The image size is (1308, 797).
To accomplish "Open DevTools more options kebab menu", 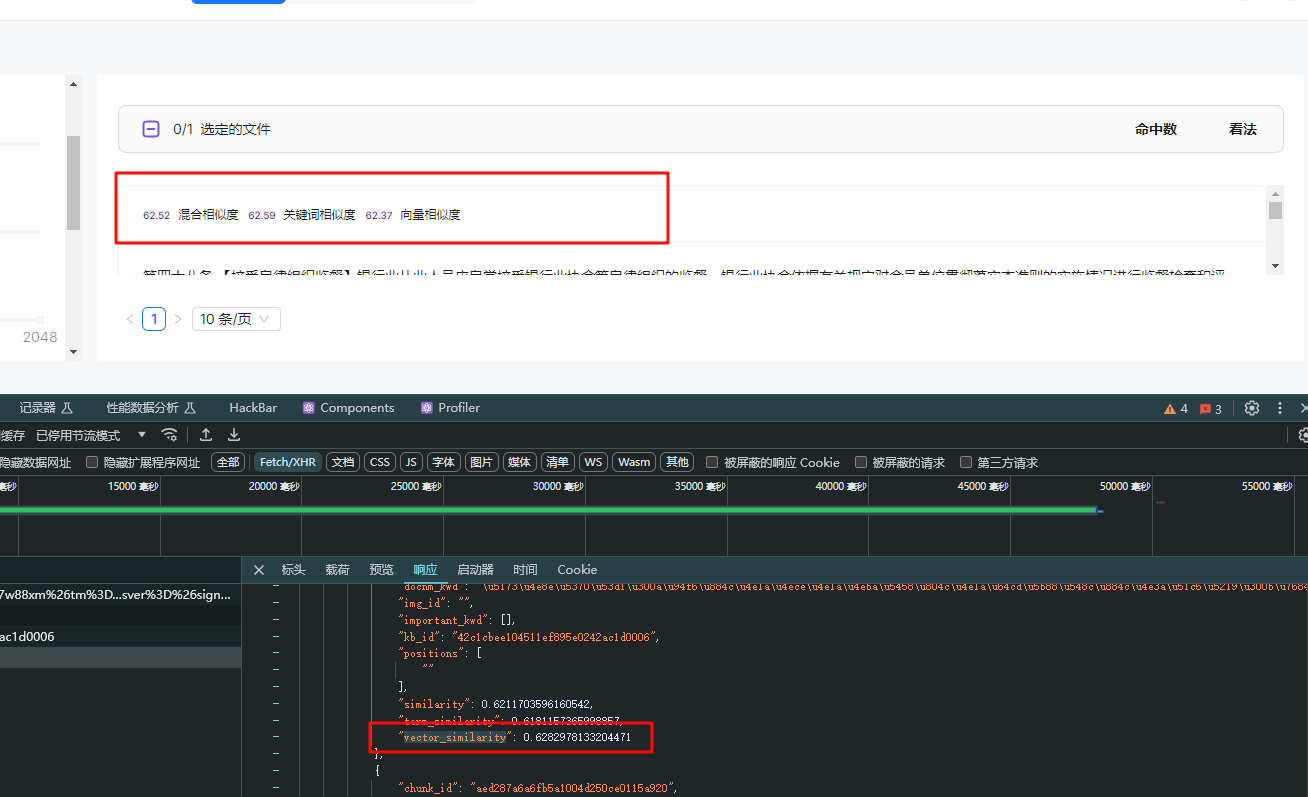I will click(1279, 408).
